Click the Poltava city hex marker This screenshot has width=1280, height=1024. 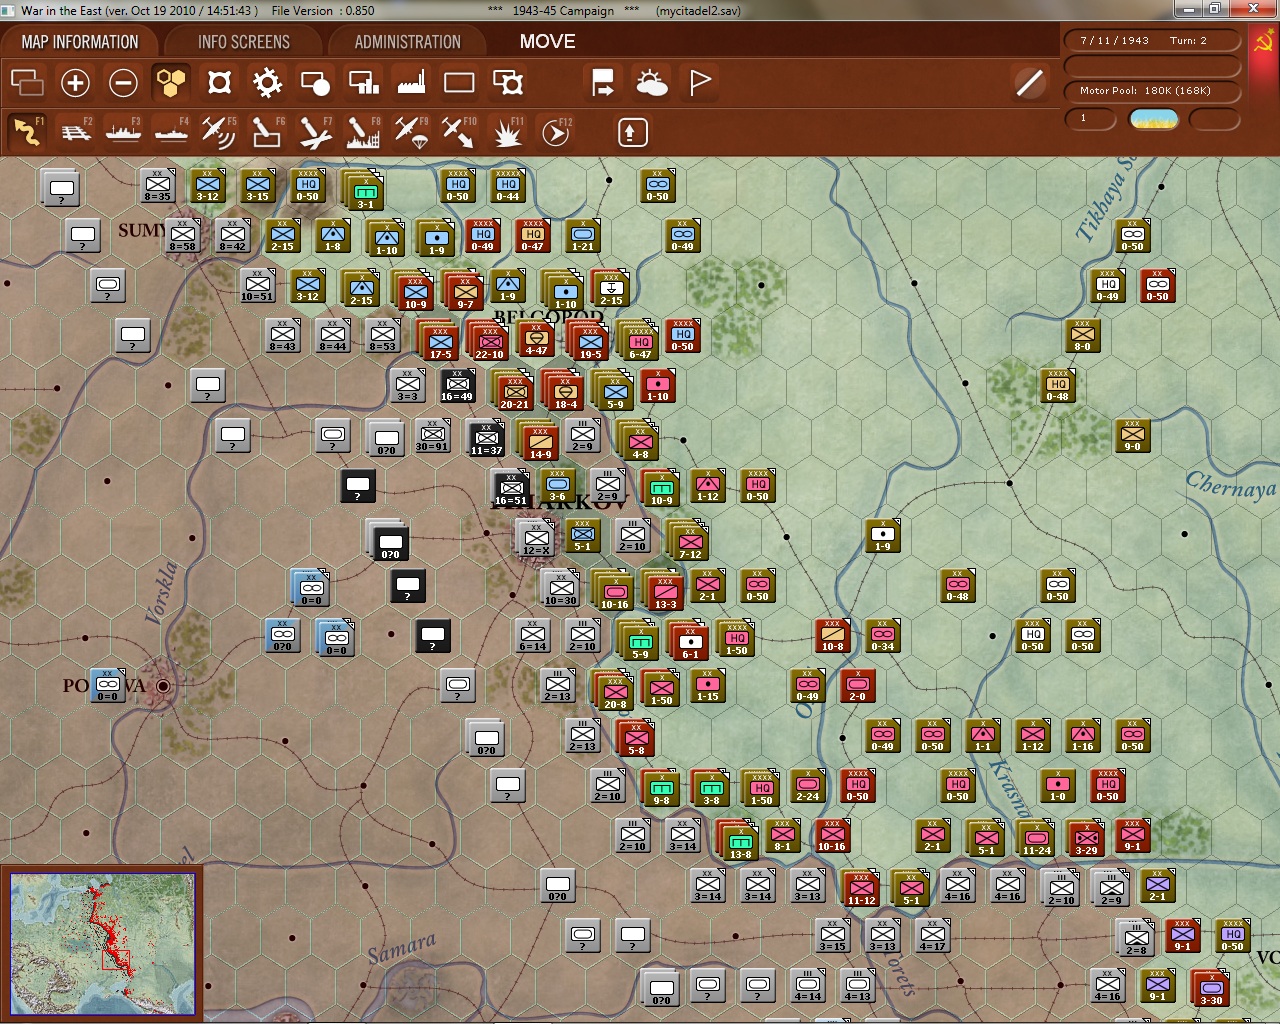163,686
